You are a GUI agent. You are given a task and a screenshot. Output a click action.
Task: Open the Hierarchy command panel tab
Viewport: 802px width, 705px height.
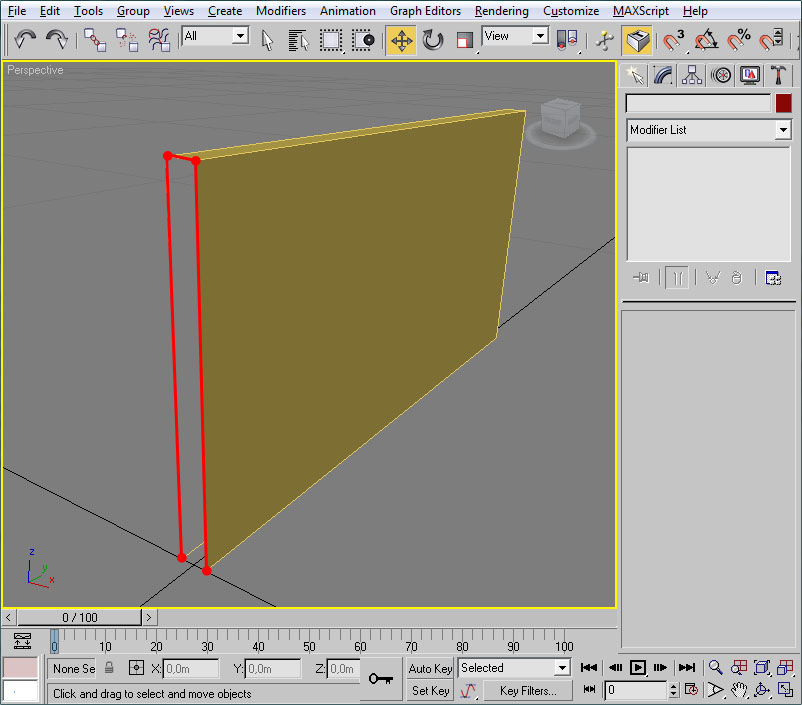[691, 75]
